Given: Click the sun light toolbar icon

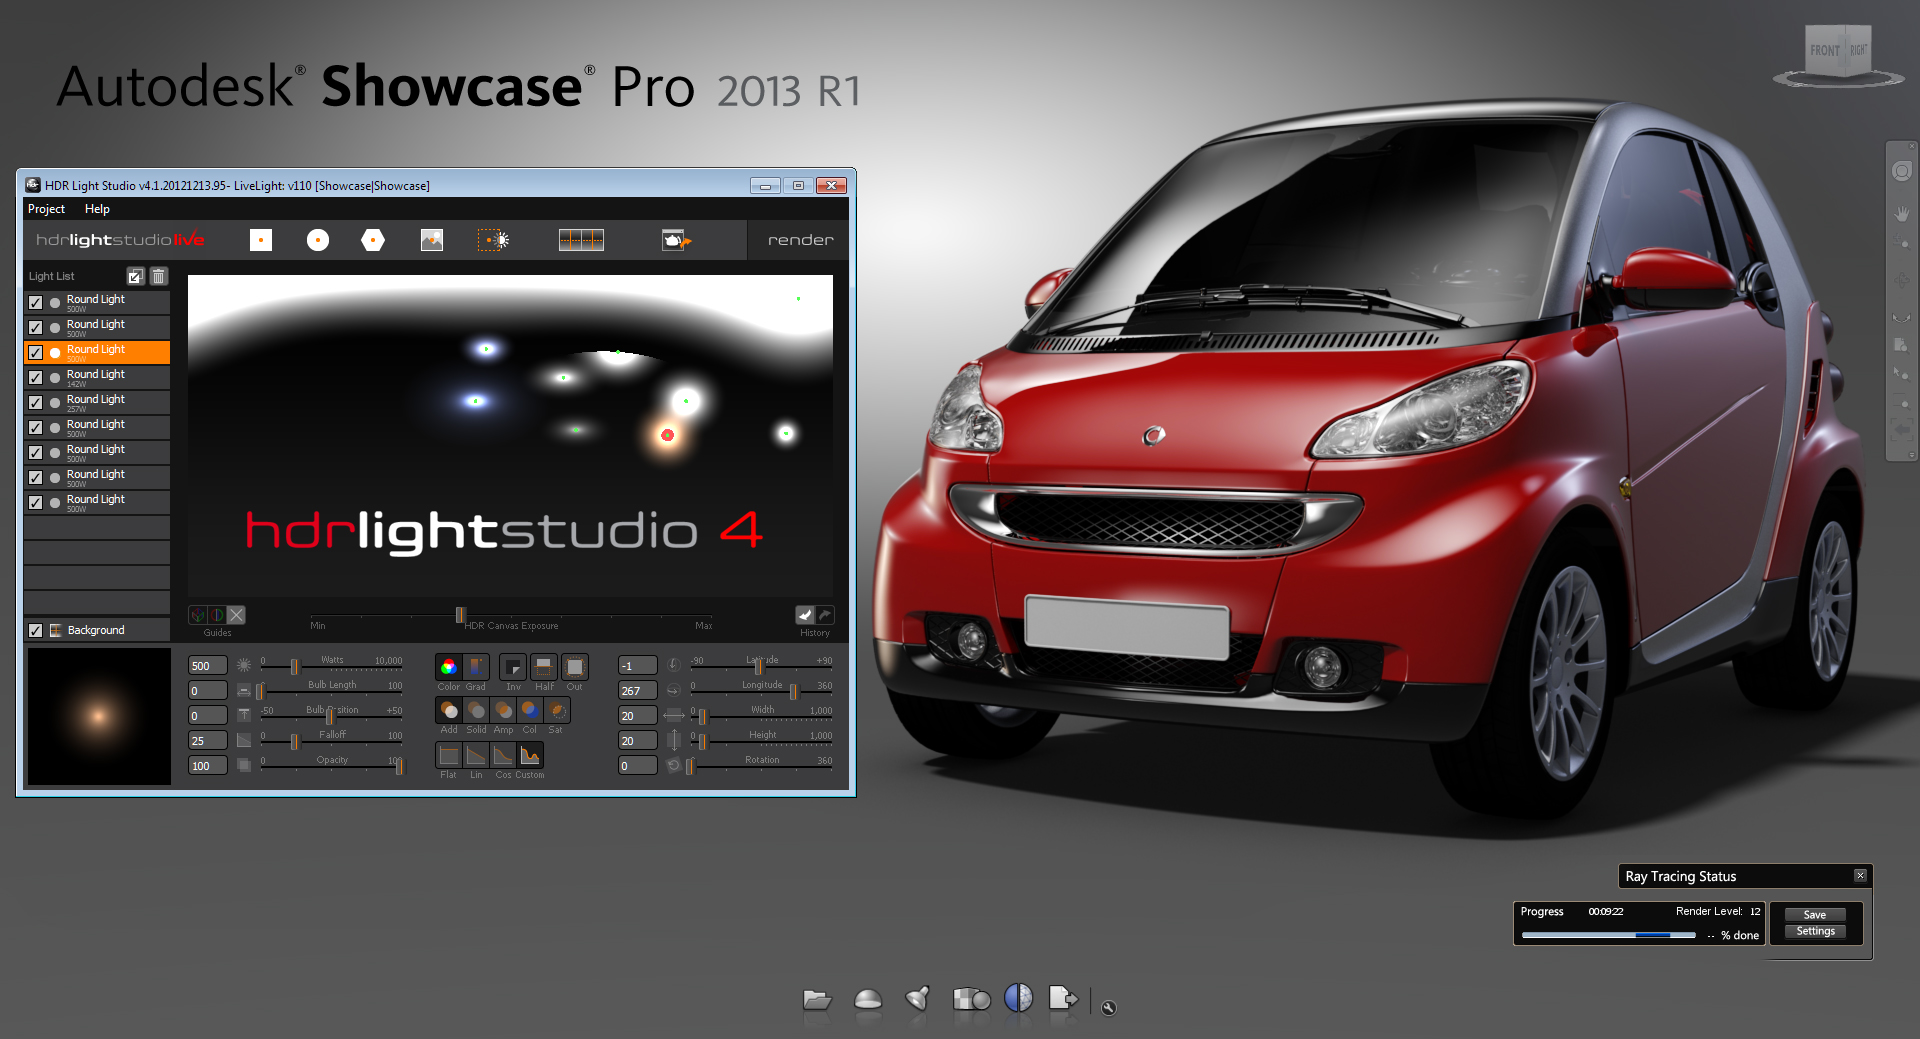Looking at the screenshot, I should point(493,240).
